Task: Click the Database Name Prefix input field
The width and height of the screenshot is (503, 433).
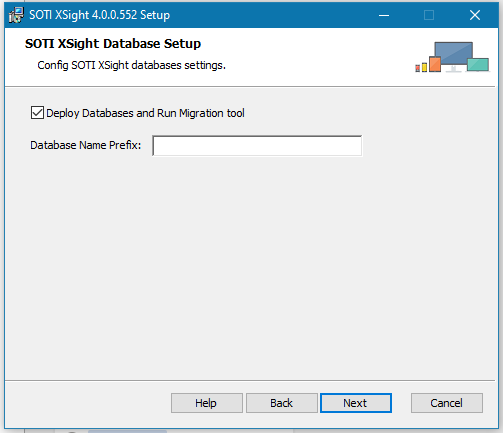Action: 257,146
